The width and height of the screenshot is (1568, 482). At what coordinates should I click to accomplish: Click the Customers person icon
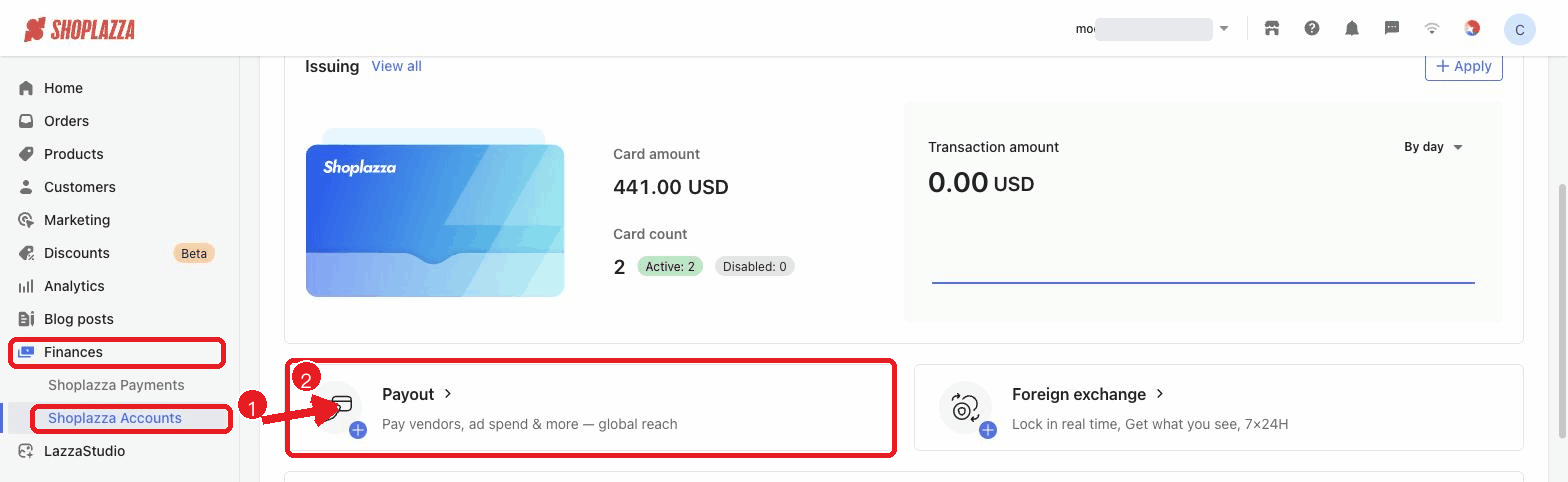(26, 187)
